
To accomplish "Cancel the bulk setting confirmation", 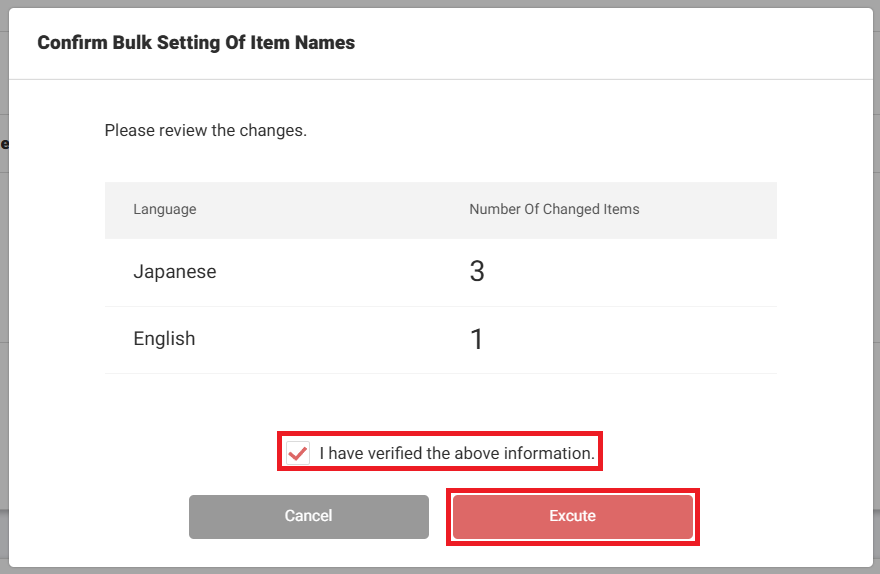I will [x=308, y=516].
